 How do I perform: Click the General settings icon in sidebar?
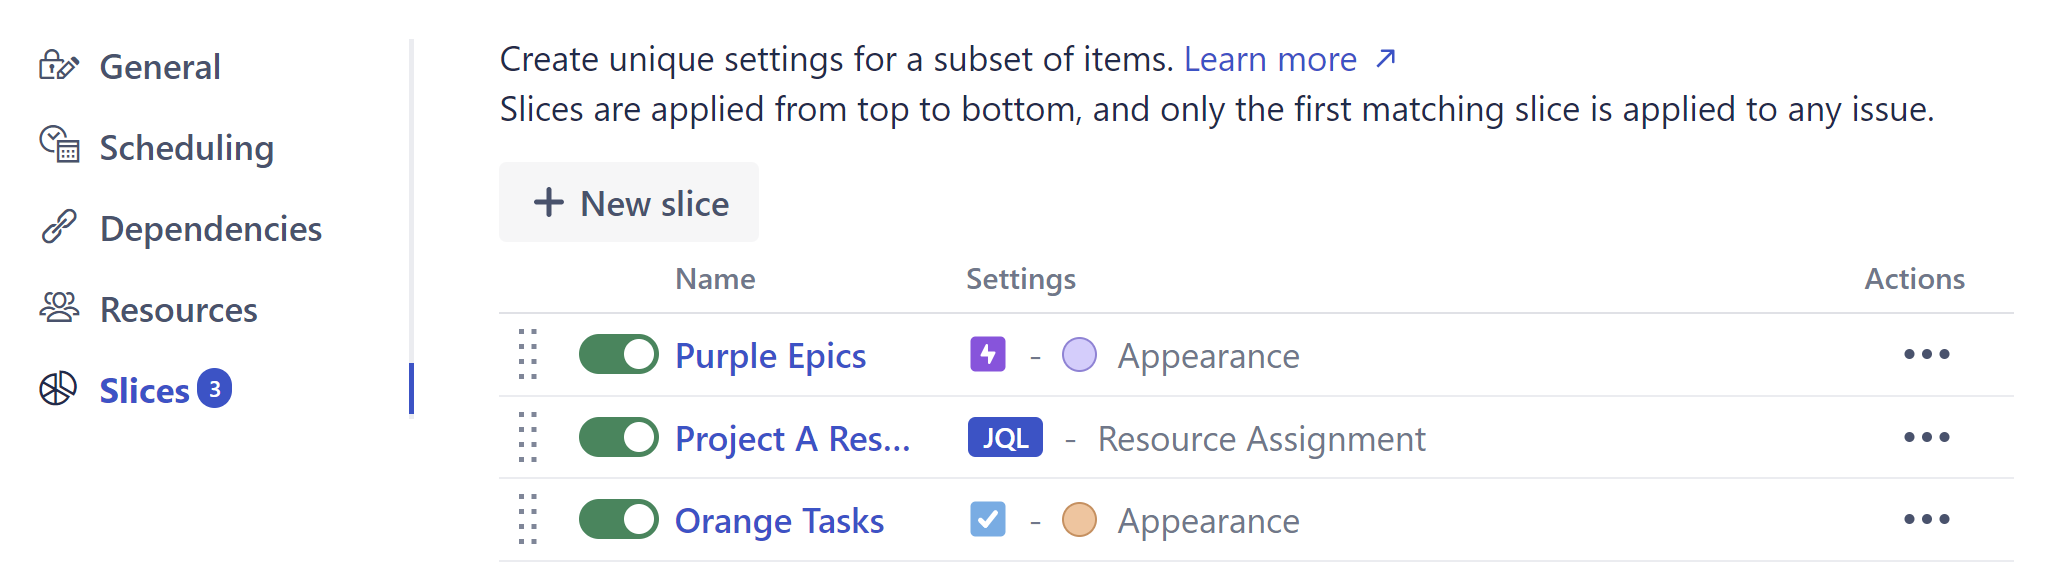point(58,66)
